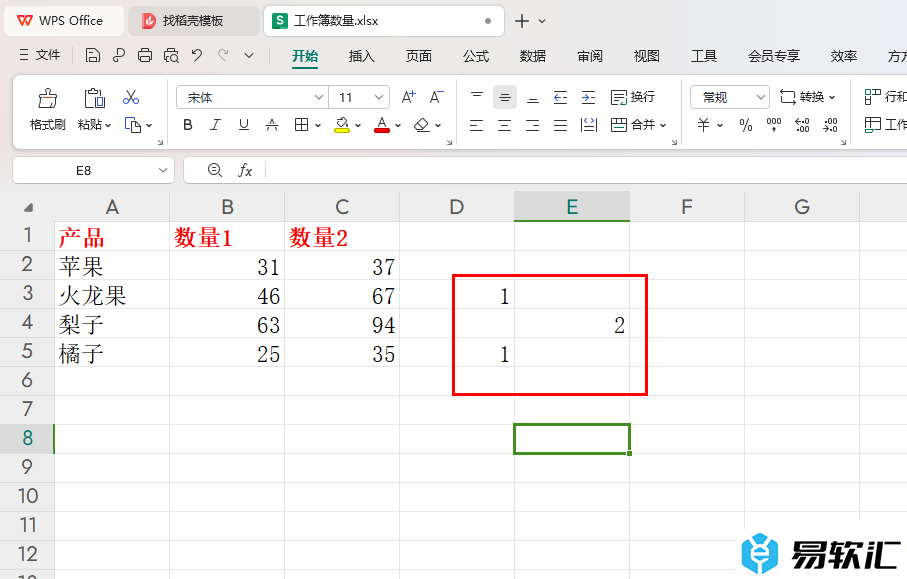Open the font name 宋体 dropdown
The height and width of the screenshot is (579, 907).
pos(319,97)
